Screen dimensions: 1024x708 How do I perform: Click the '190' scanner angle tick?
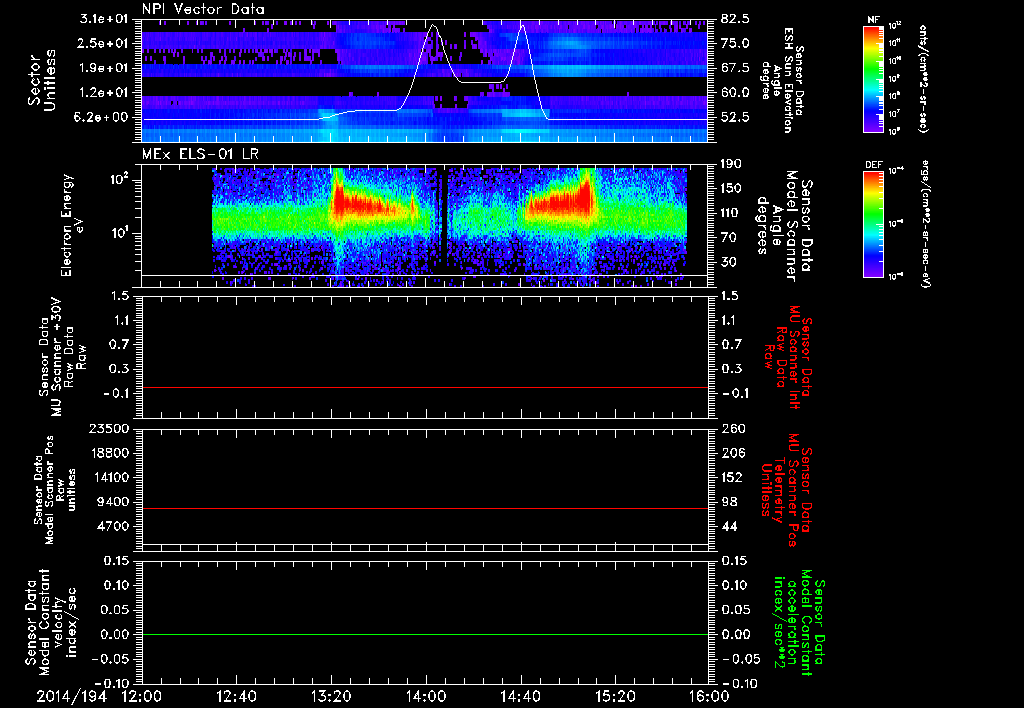[731, 164]
